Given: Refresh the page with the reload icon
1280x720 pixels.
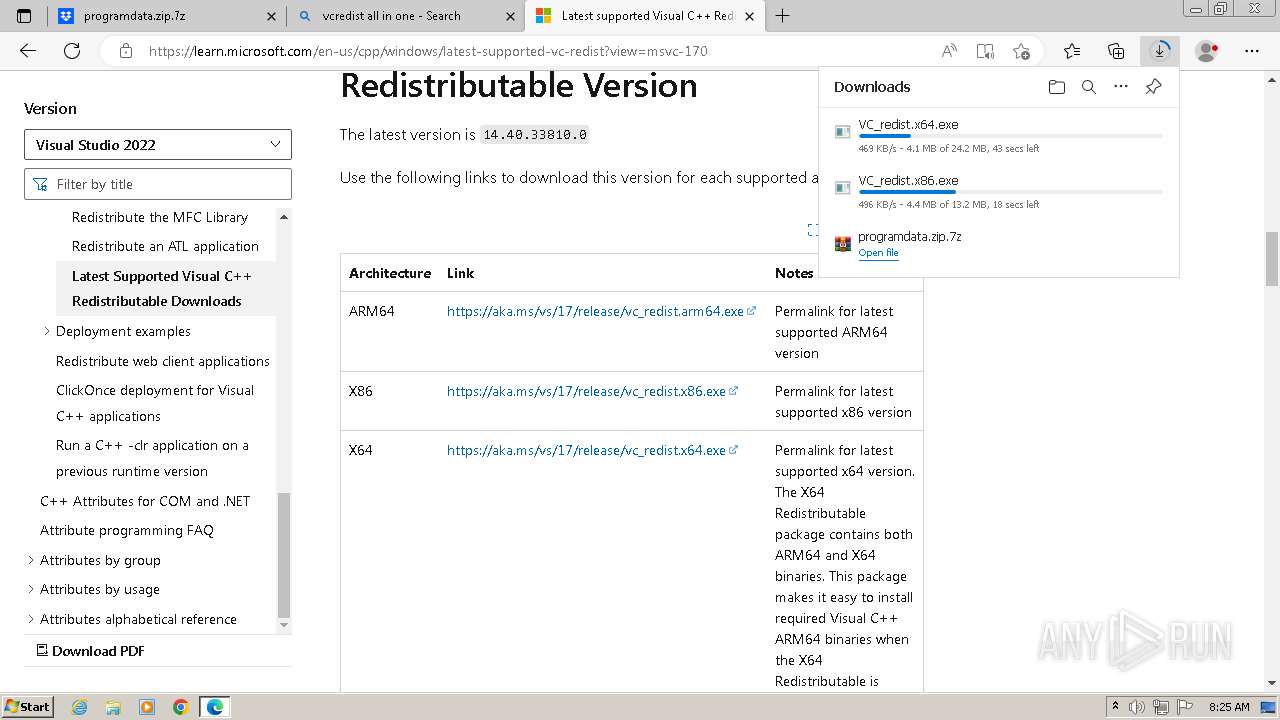Looking at the screenshot, I should 72,51.
